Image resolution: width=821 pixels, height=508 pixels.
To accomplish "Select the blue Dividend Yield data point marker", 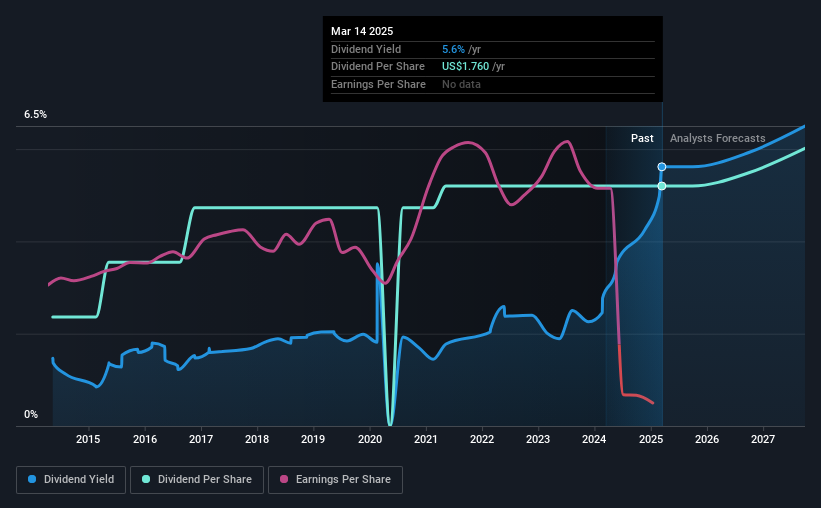I will coord(662,167).
